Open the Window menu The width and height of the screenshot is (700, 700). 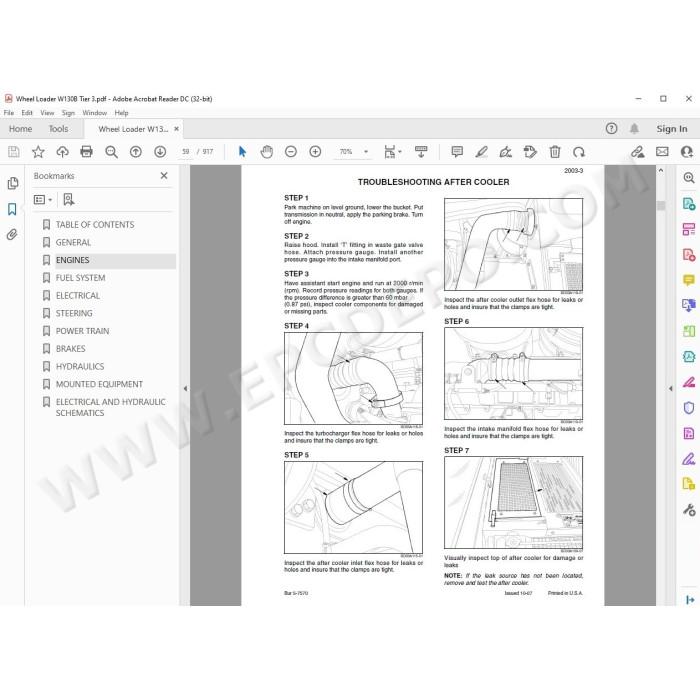[x=95, y=113]
